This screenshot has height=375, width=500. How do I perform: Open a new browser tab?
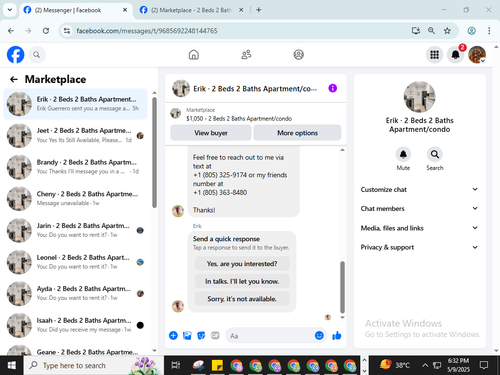(258, 10)
